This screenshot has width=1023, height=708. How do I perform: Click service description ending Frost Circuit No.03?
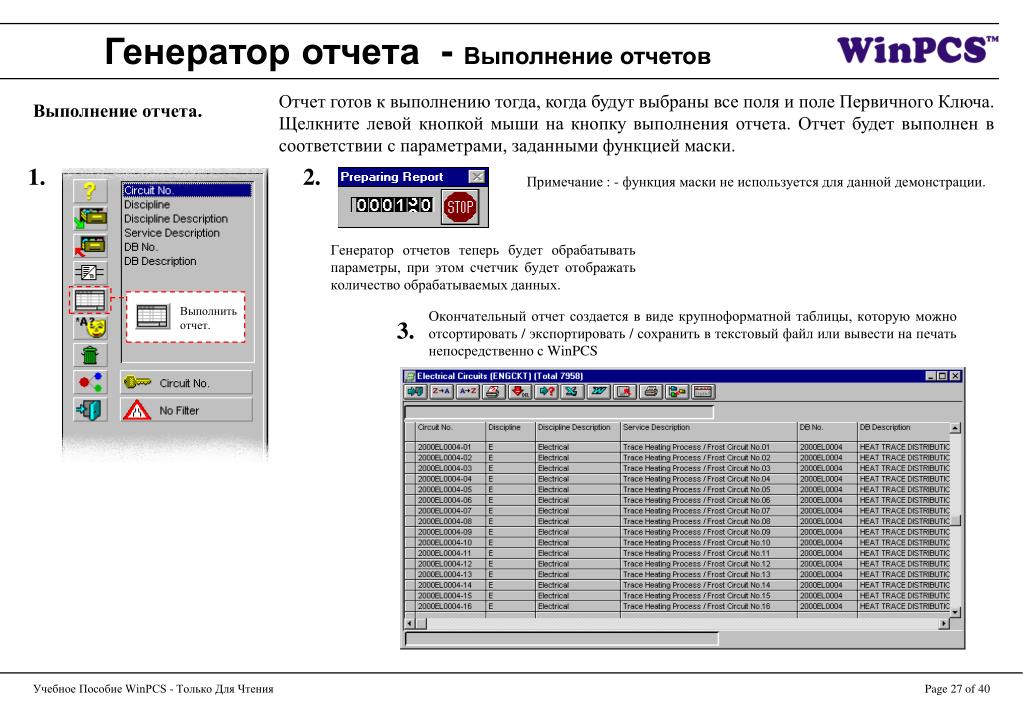(x=709, y=469)
